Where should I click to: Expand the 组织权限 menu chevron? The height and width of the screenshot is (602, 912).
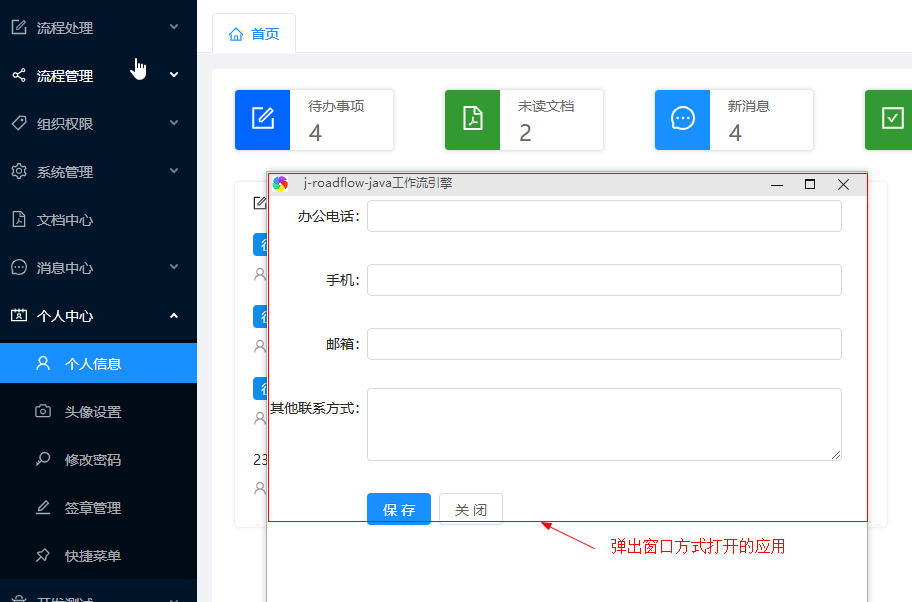174,123
